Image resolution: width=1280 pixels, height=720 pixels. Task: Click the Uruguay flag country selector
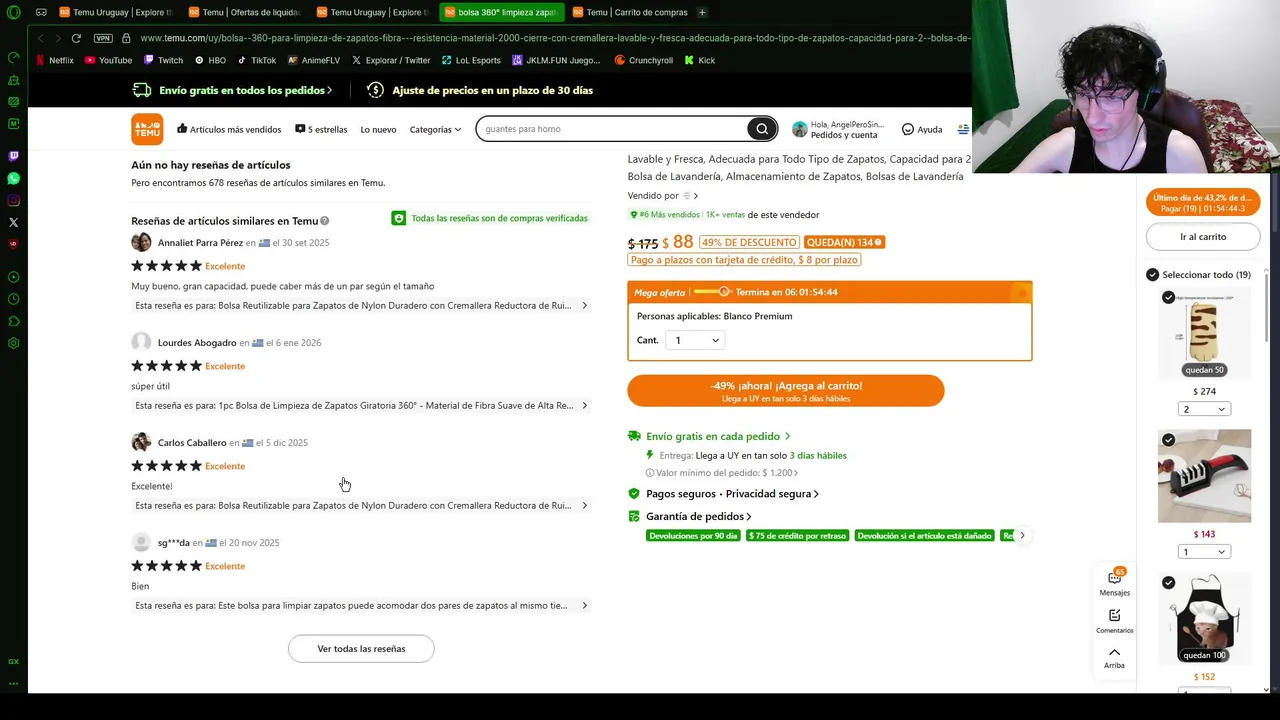point(963,129)
